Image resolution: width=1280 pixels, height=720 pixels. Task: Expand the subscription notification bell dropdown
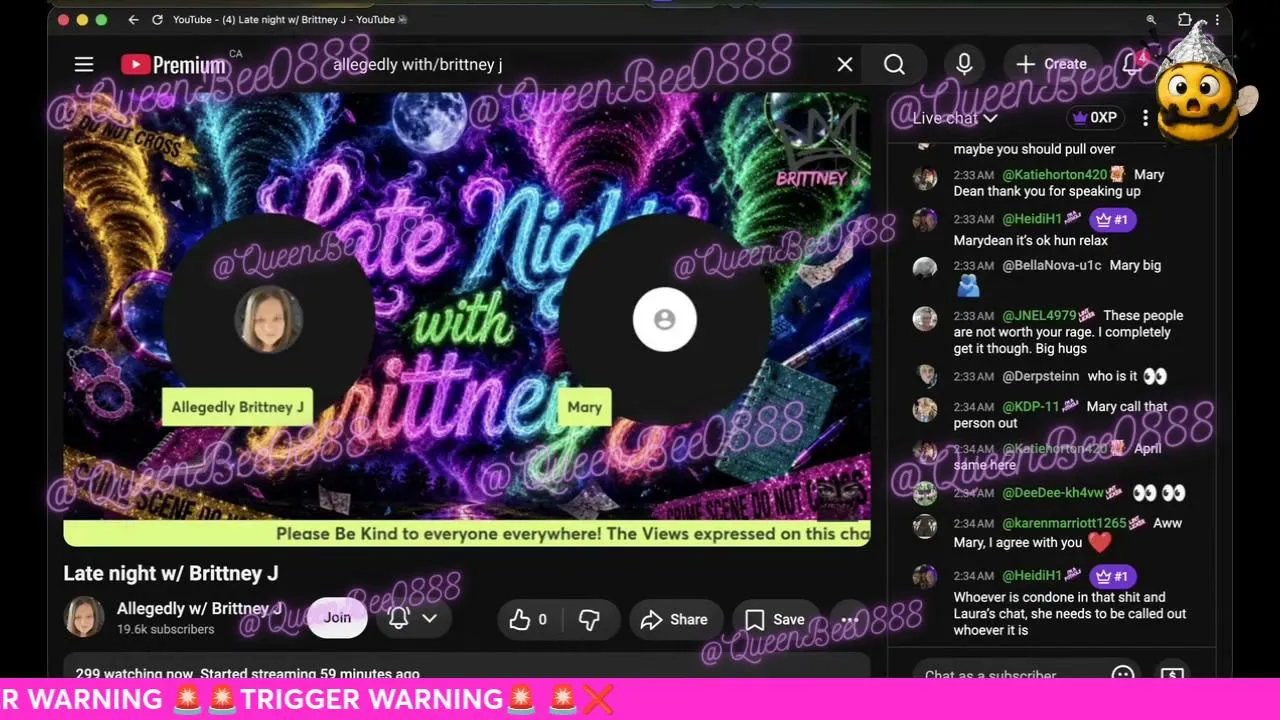coord(413,619)
